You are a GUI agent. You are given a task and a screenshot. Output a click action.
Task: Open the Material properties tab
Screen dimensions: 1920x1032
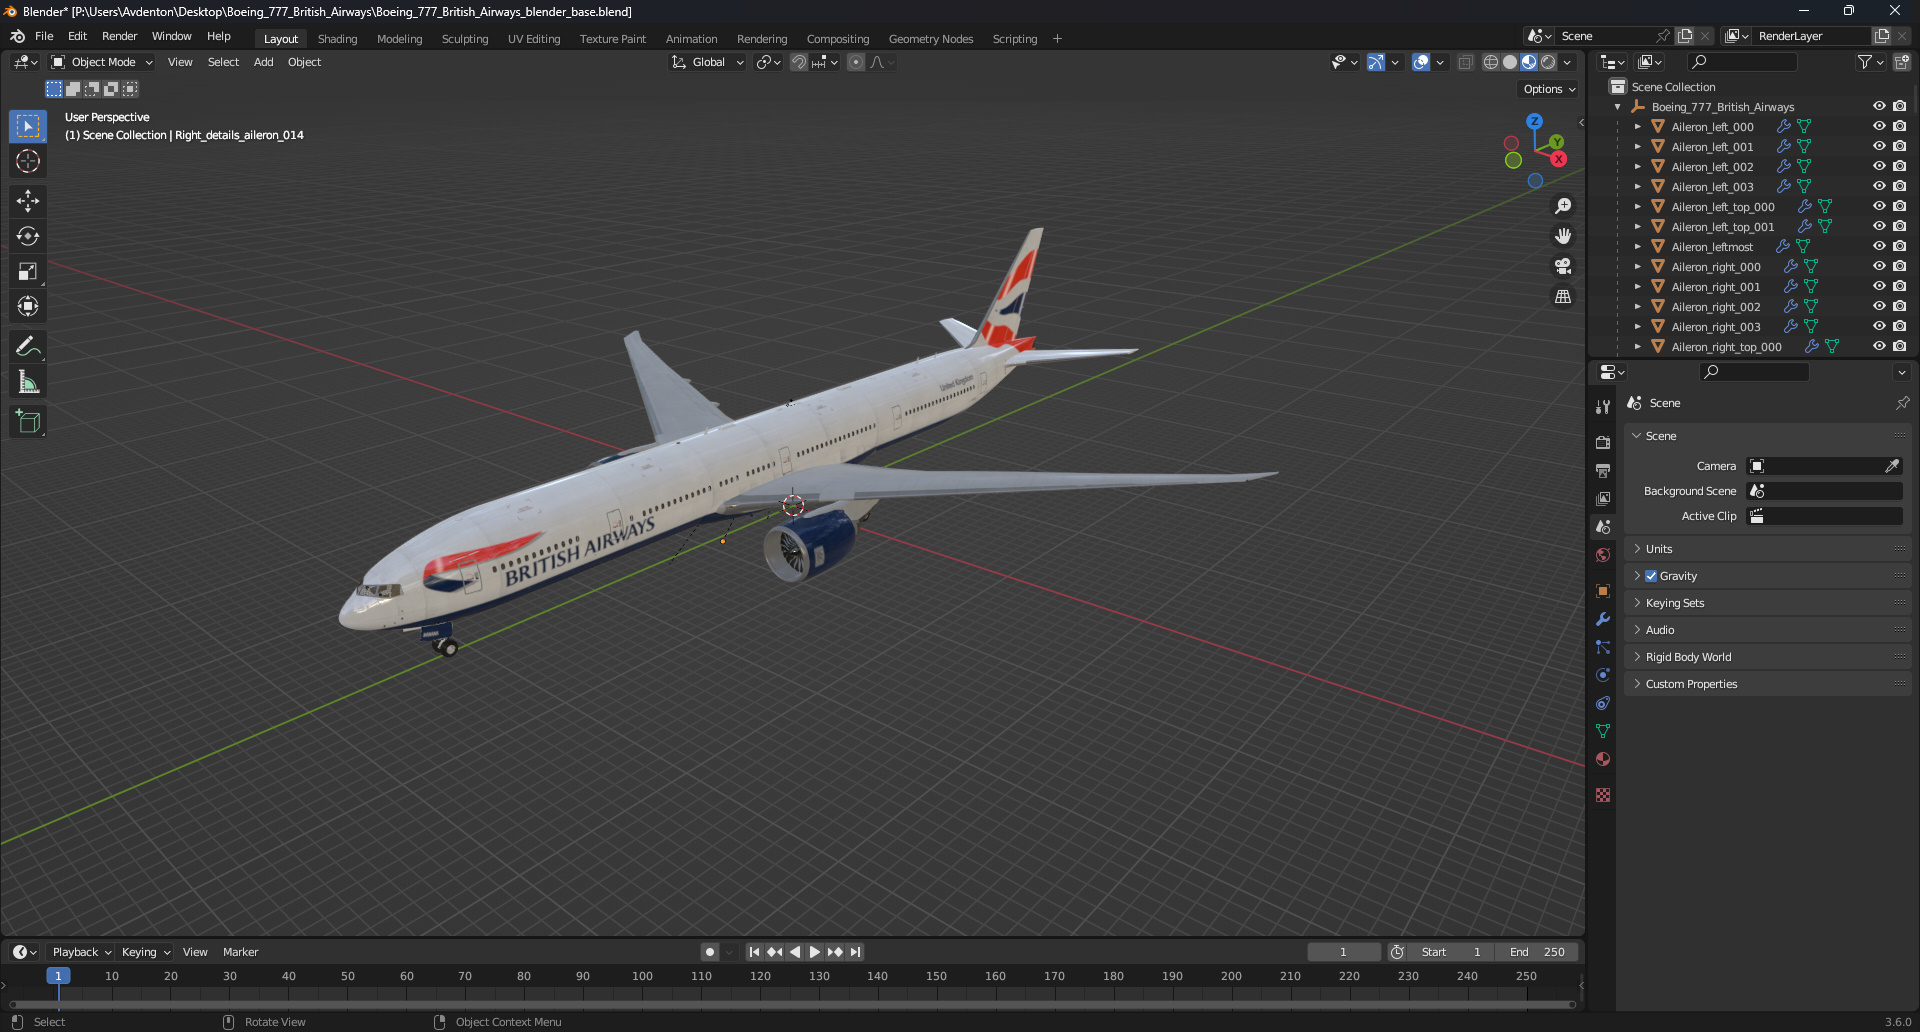point(1603,759)
